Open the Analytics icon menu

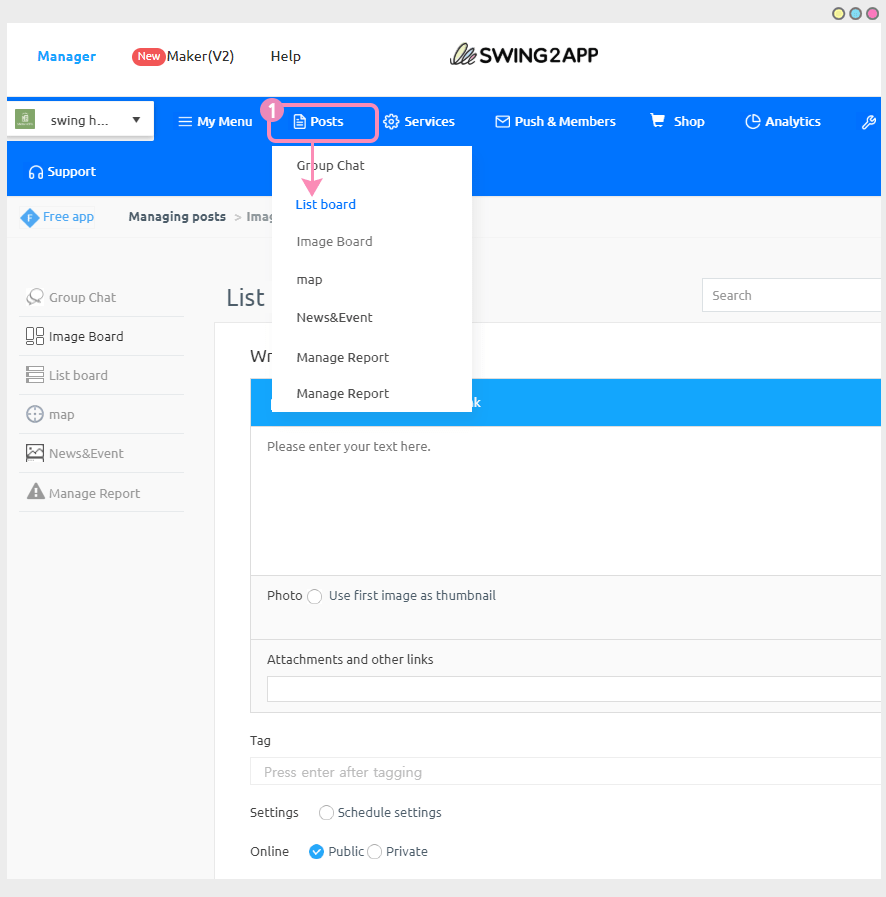pos(751,121)
